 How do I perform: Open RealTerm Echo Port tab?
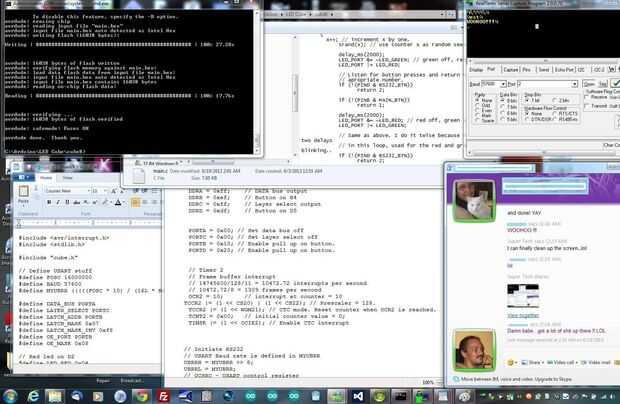pos(564,70)
